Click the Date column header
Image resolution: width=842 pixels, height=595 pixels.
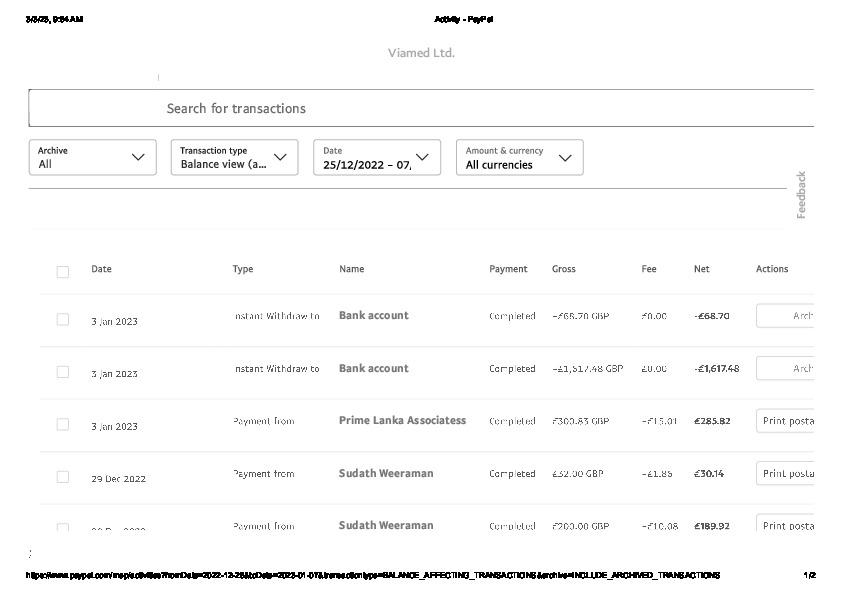point(101,269)
